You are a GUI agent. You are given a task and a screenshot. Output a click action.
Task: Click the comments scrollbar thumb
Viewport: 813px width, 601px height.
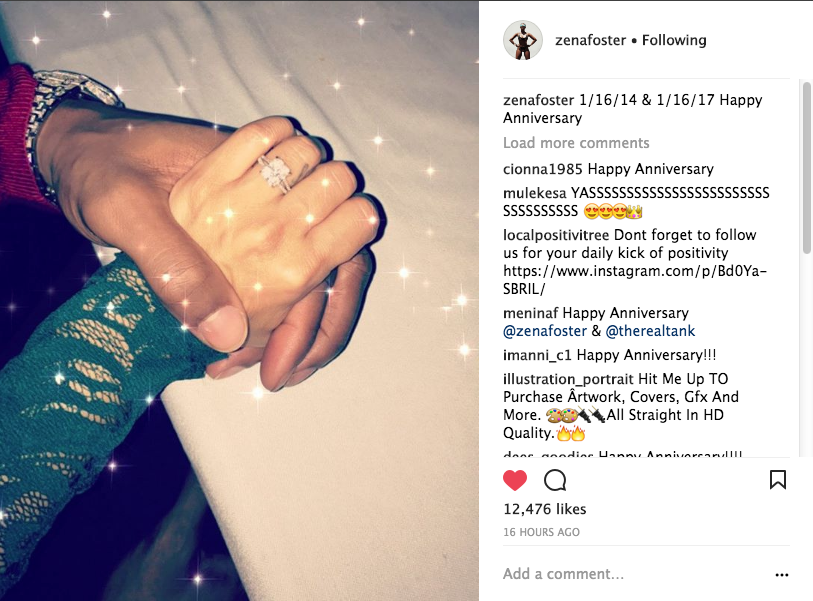[x=806, y=167]
